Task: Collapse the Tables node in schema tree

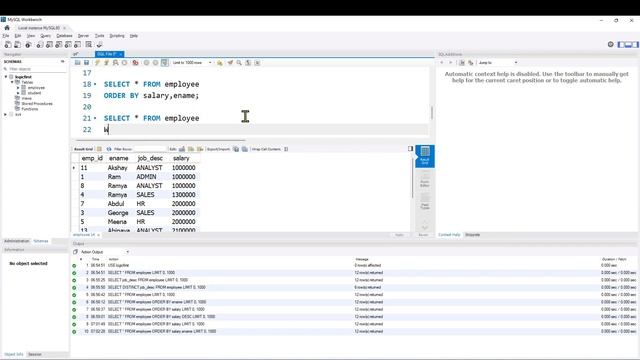Action: pos(12,82)
